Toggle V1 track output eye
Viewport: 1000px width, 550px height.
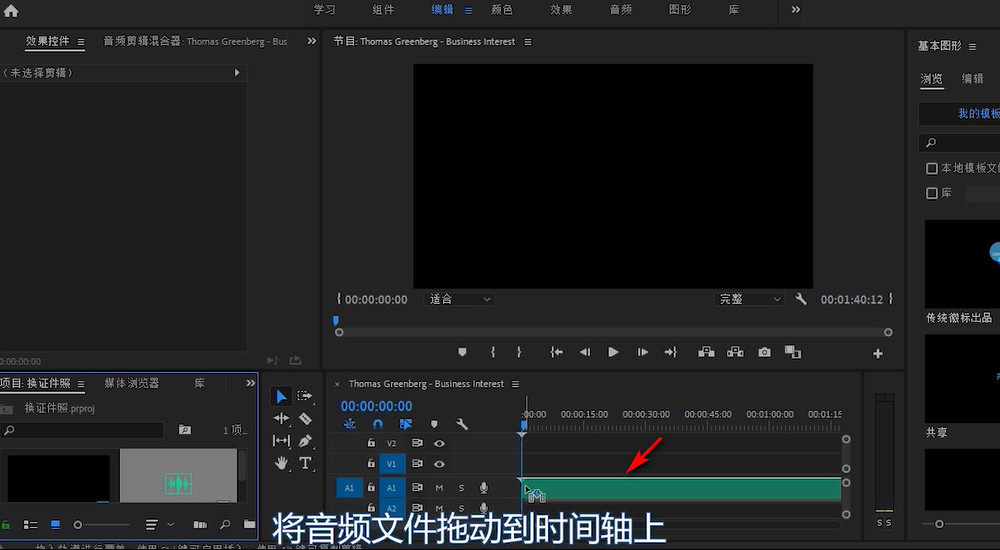pos(439,464)
